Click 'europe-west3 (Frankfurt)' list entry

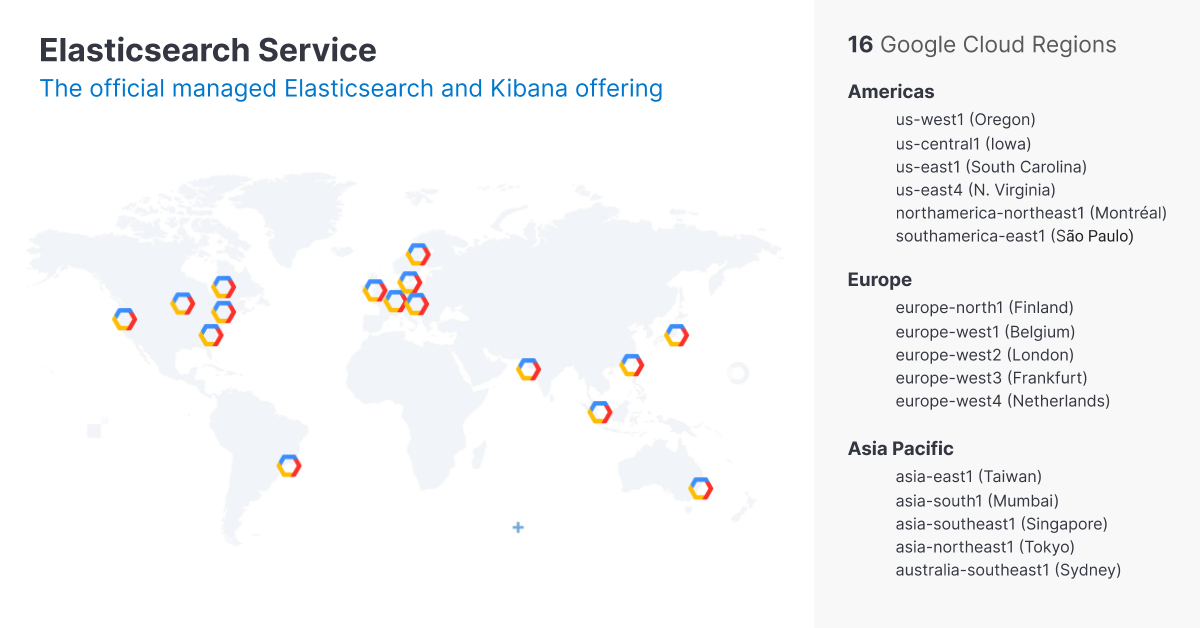pyautogui.click(x=991, y=378)
